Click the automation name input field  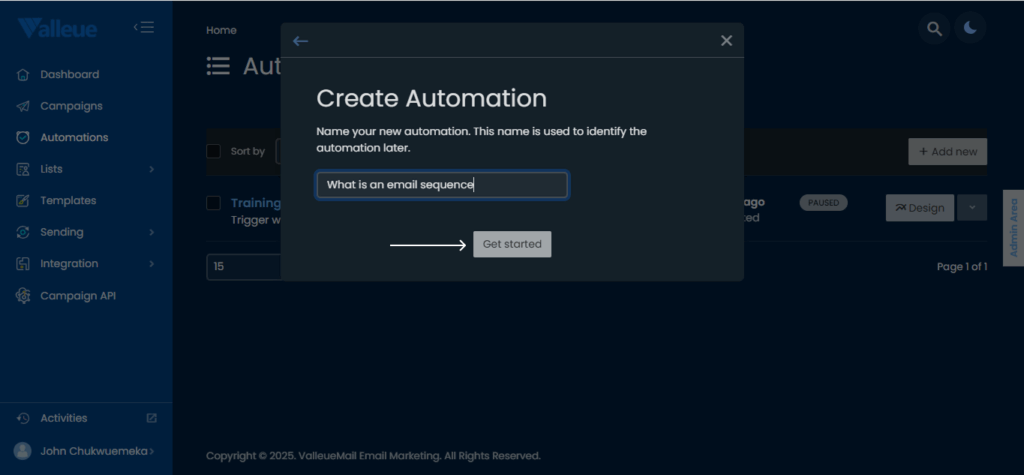442,185
